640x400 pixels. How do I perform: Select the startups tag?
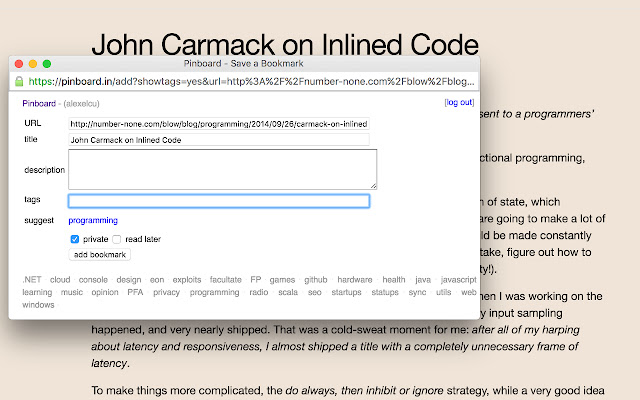pos(346,292)
